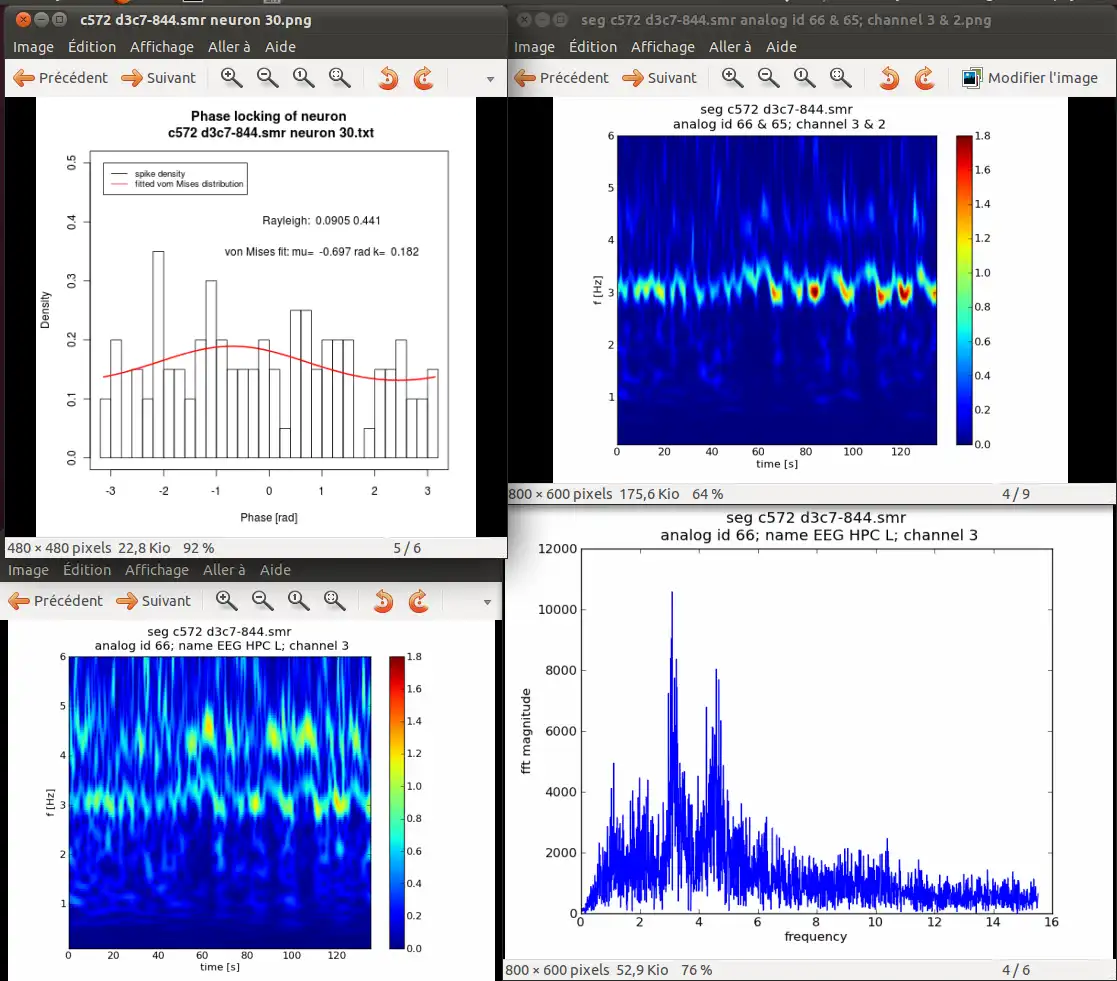This screenshot has width=1117, height=981.
Task: Show channel 3 & 2 image at normal size
Action: (x=804, y=78)
